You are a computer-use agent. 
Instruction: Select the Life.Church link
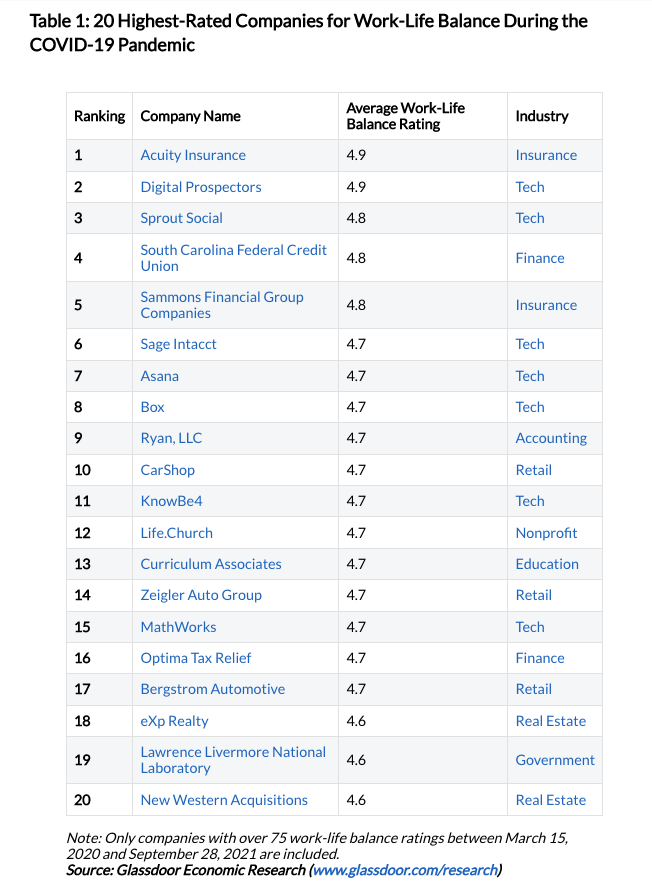coord(176,533)
